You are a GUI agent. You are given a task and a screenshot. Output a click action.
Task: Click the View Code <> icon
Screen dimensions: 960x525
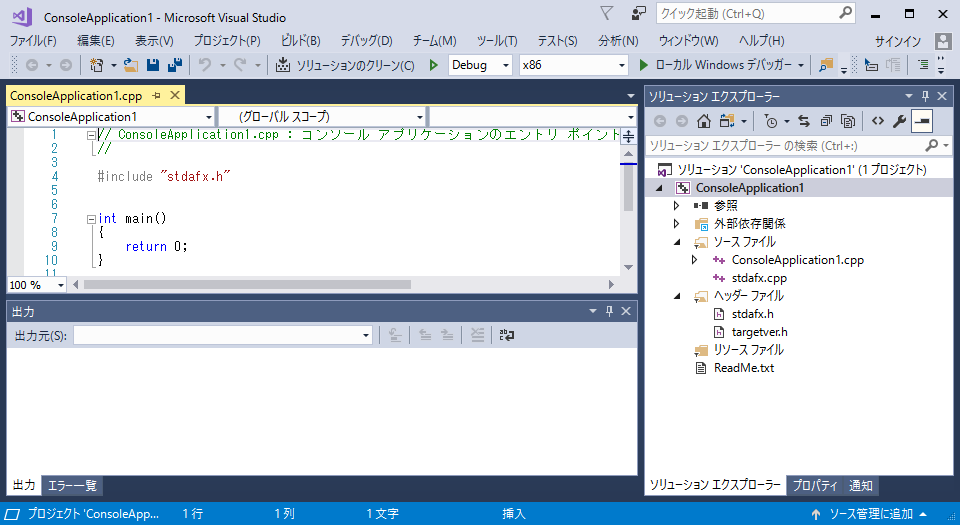[x=878, y=121]
